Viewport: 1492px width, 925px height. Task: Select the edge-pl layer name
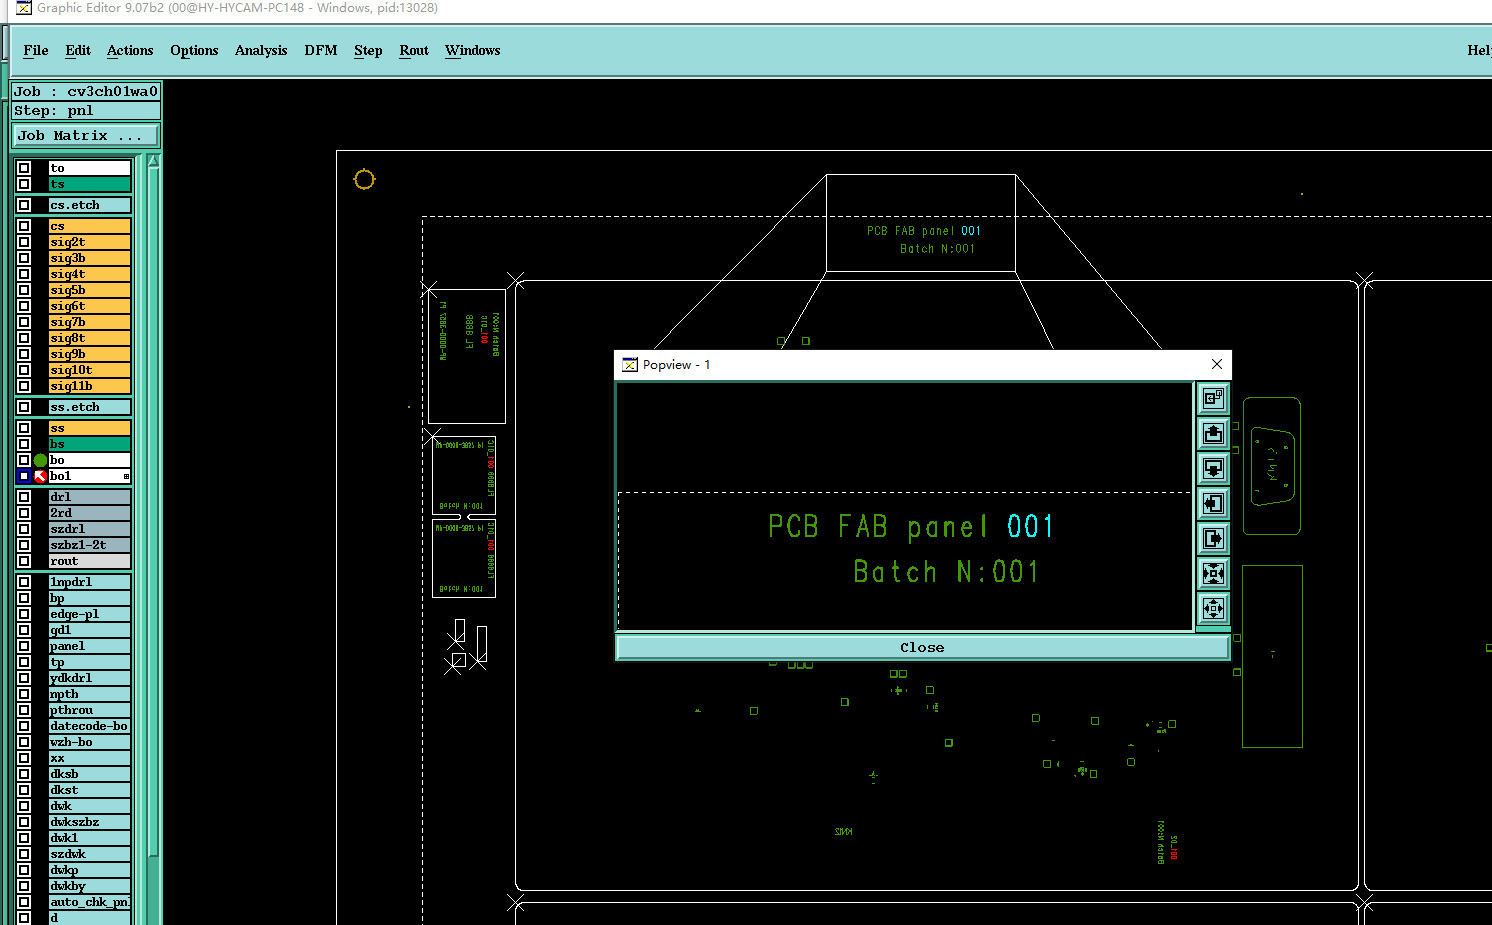click(90, 614)
